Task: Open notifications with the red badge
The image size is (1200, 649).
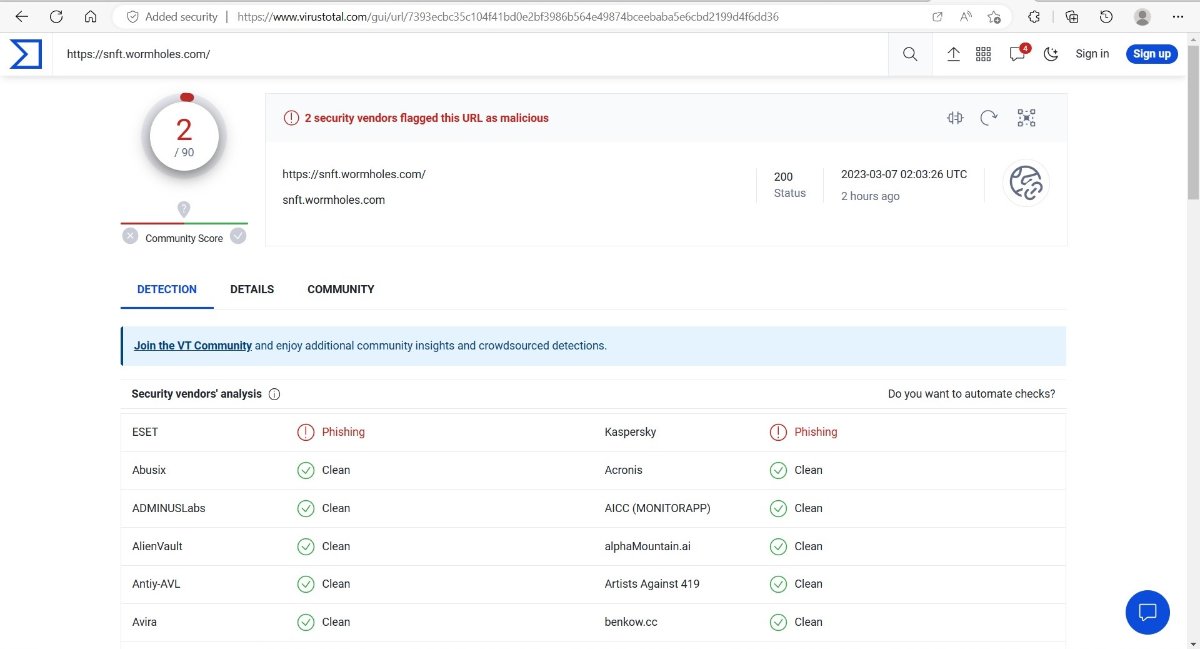Action: click(x=1018, y=54)
